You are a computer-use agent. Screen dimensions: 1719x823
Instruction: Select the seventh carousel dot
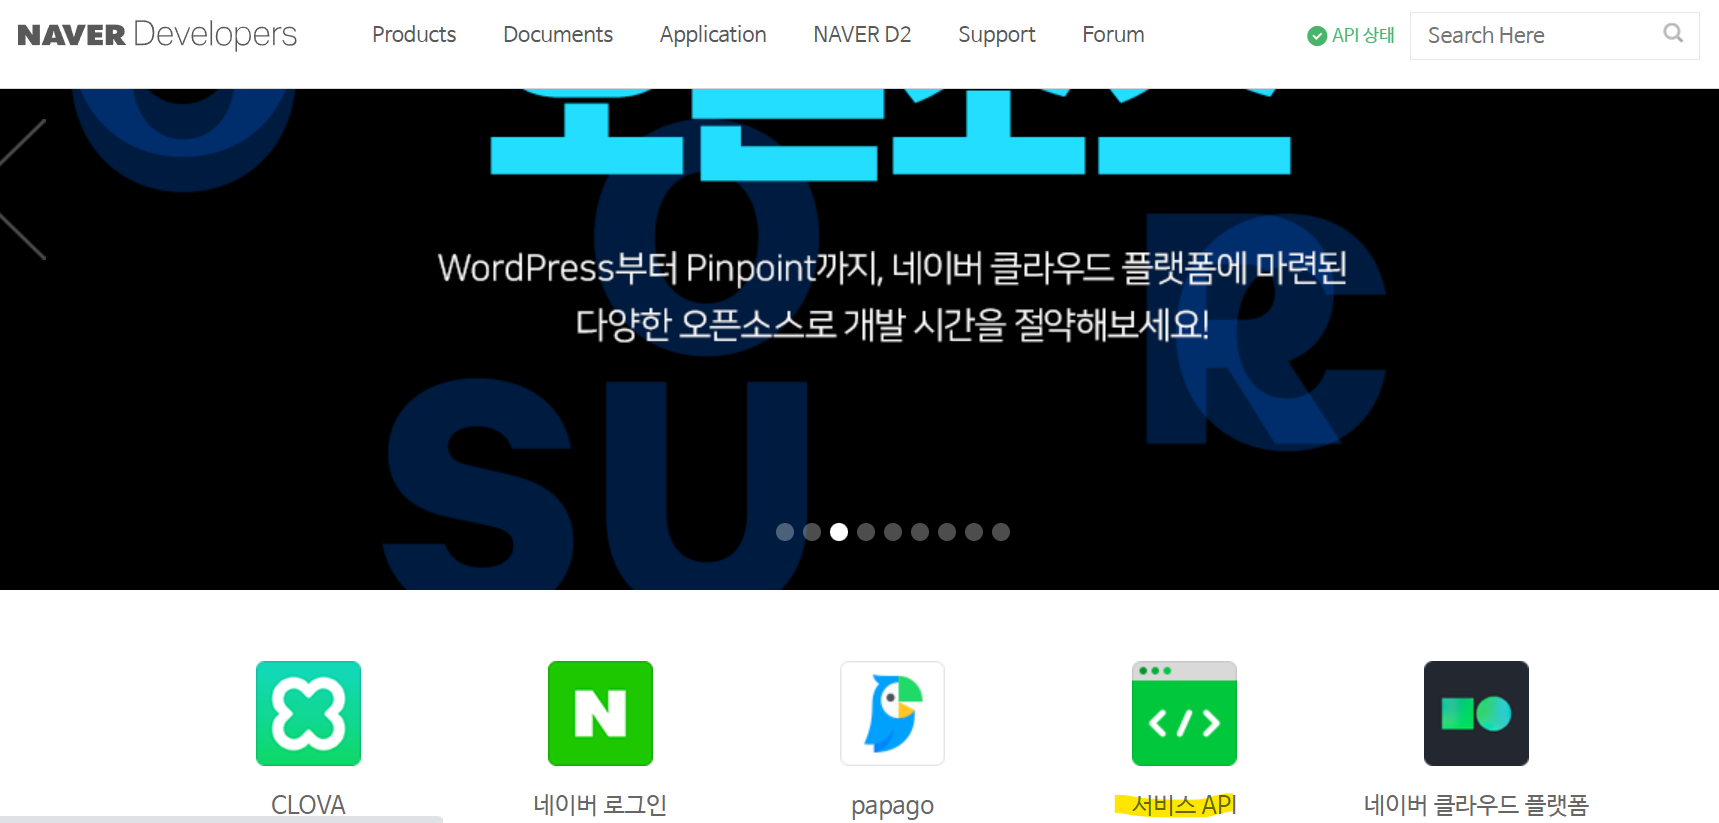[947, 532]
